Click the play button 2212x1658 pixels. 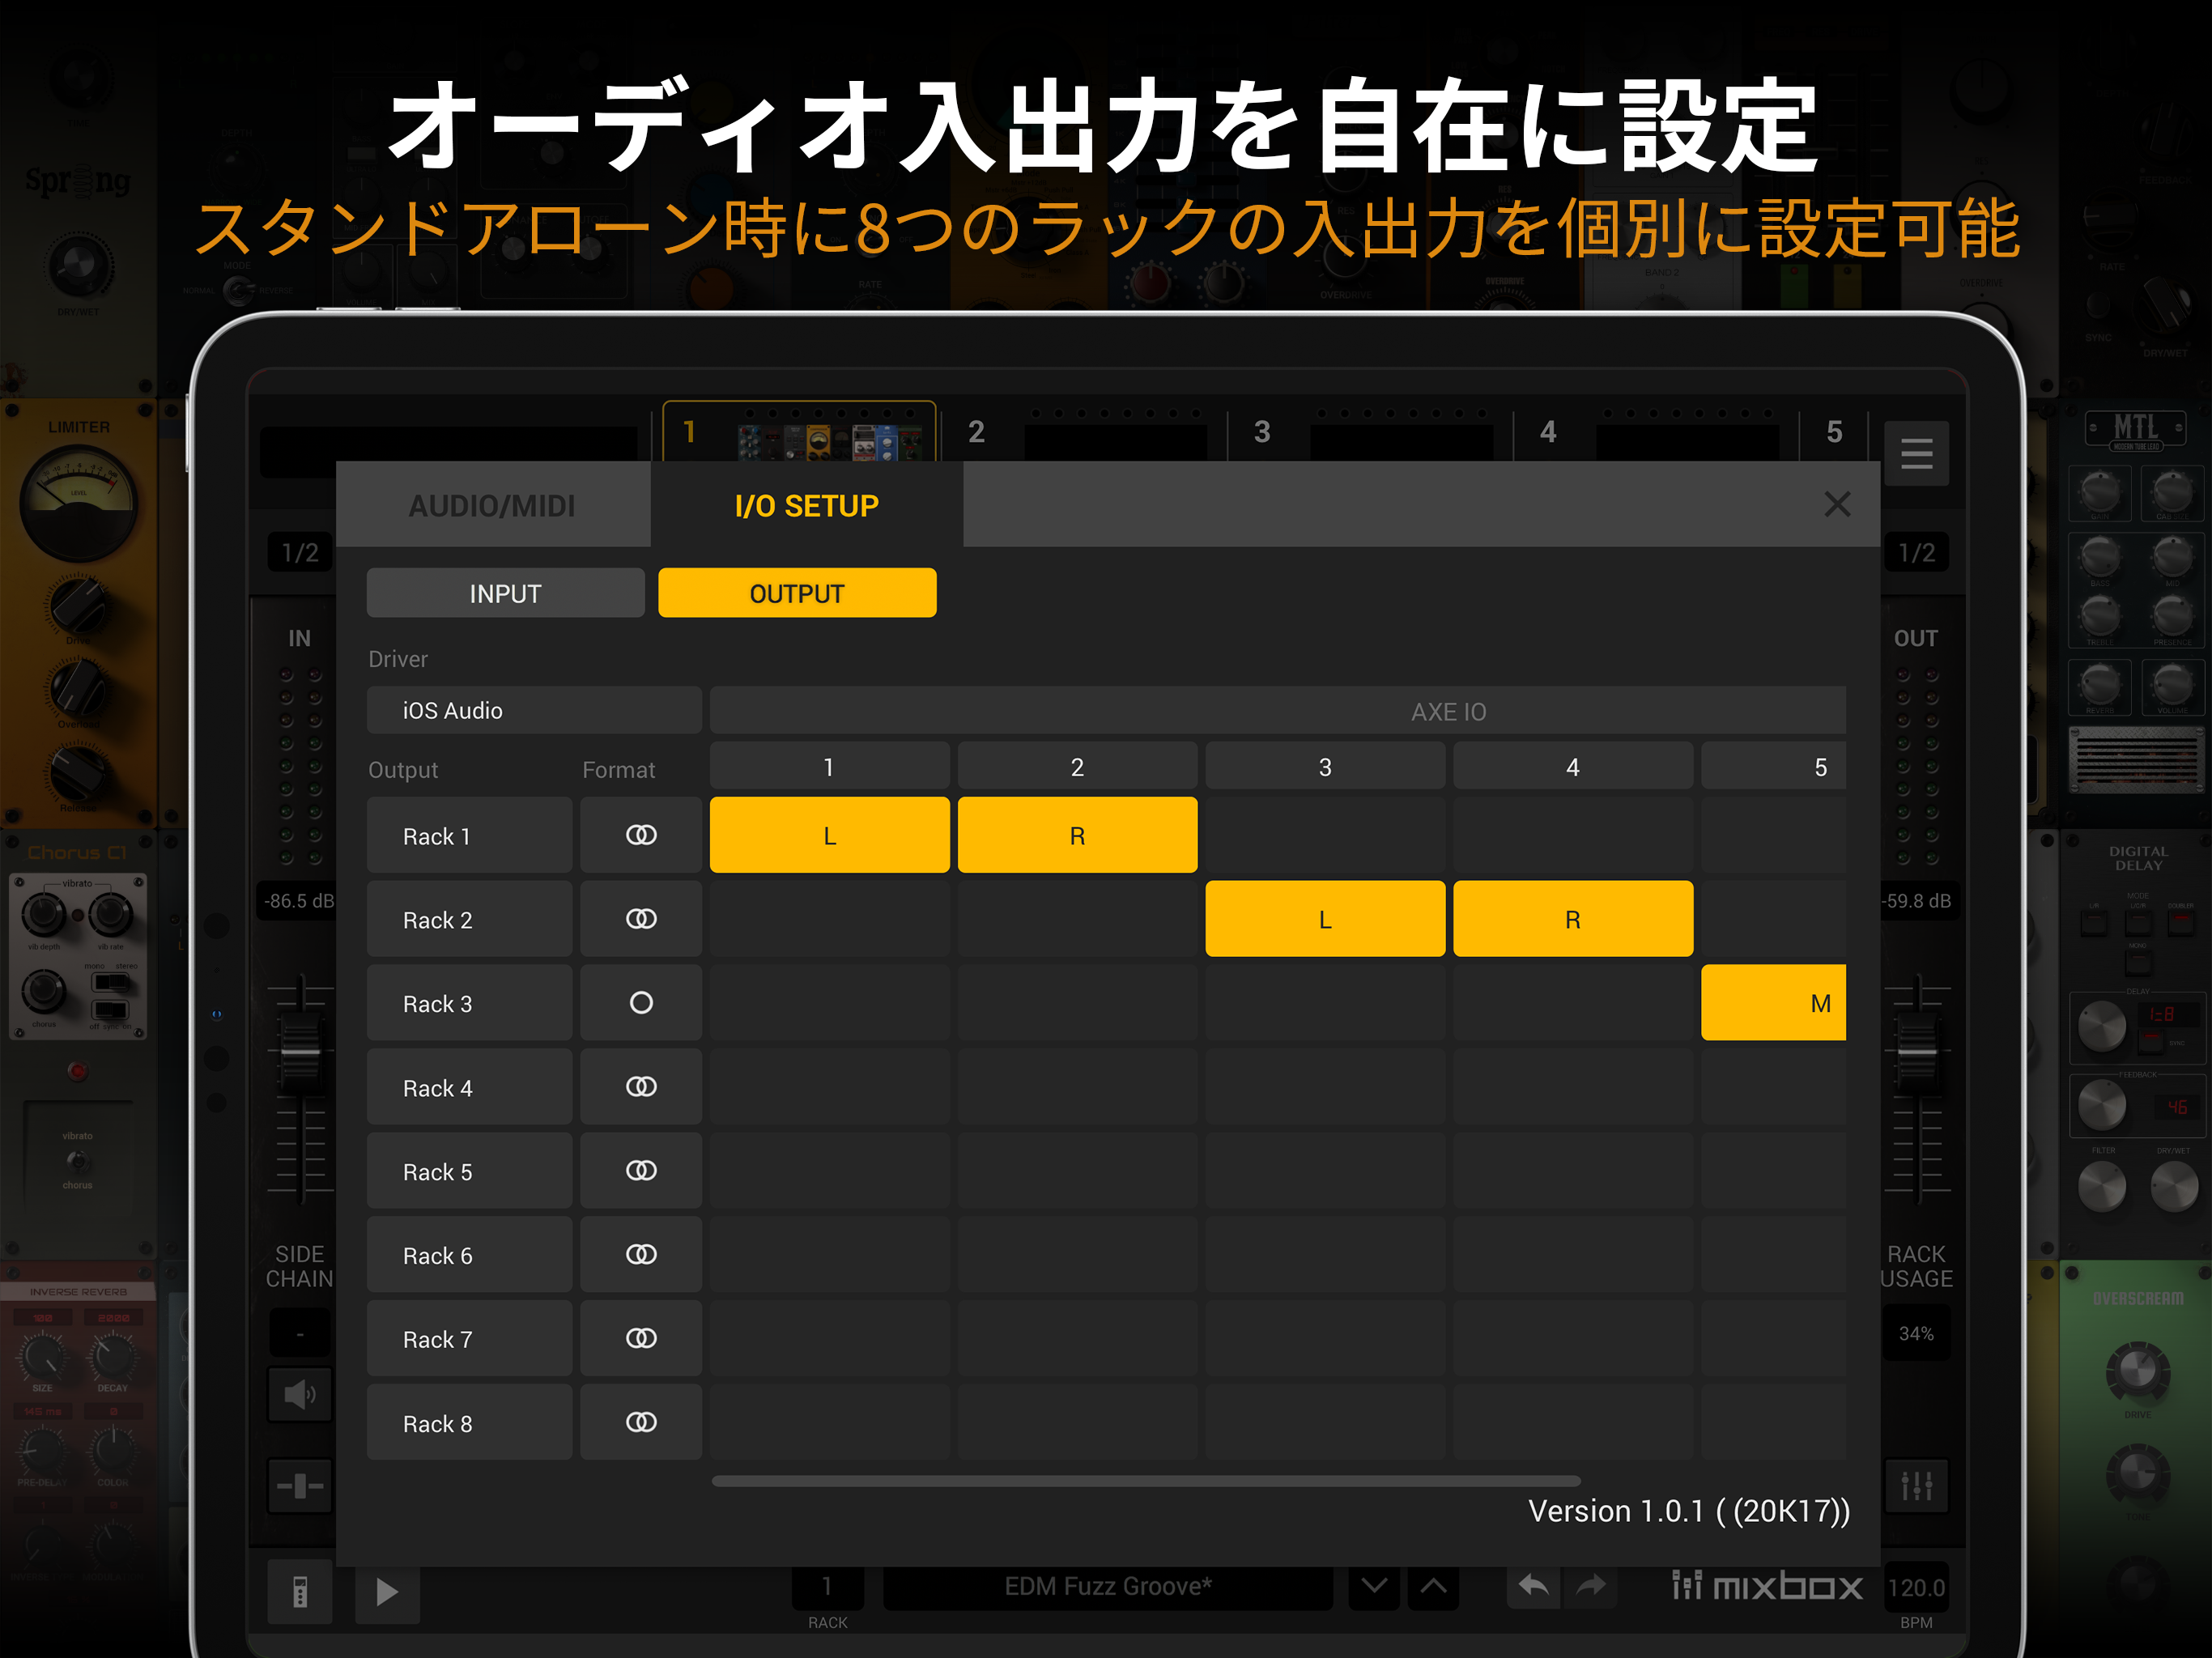(387, 1592)
